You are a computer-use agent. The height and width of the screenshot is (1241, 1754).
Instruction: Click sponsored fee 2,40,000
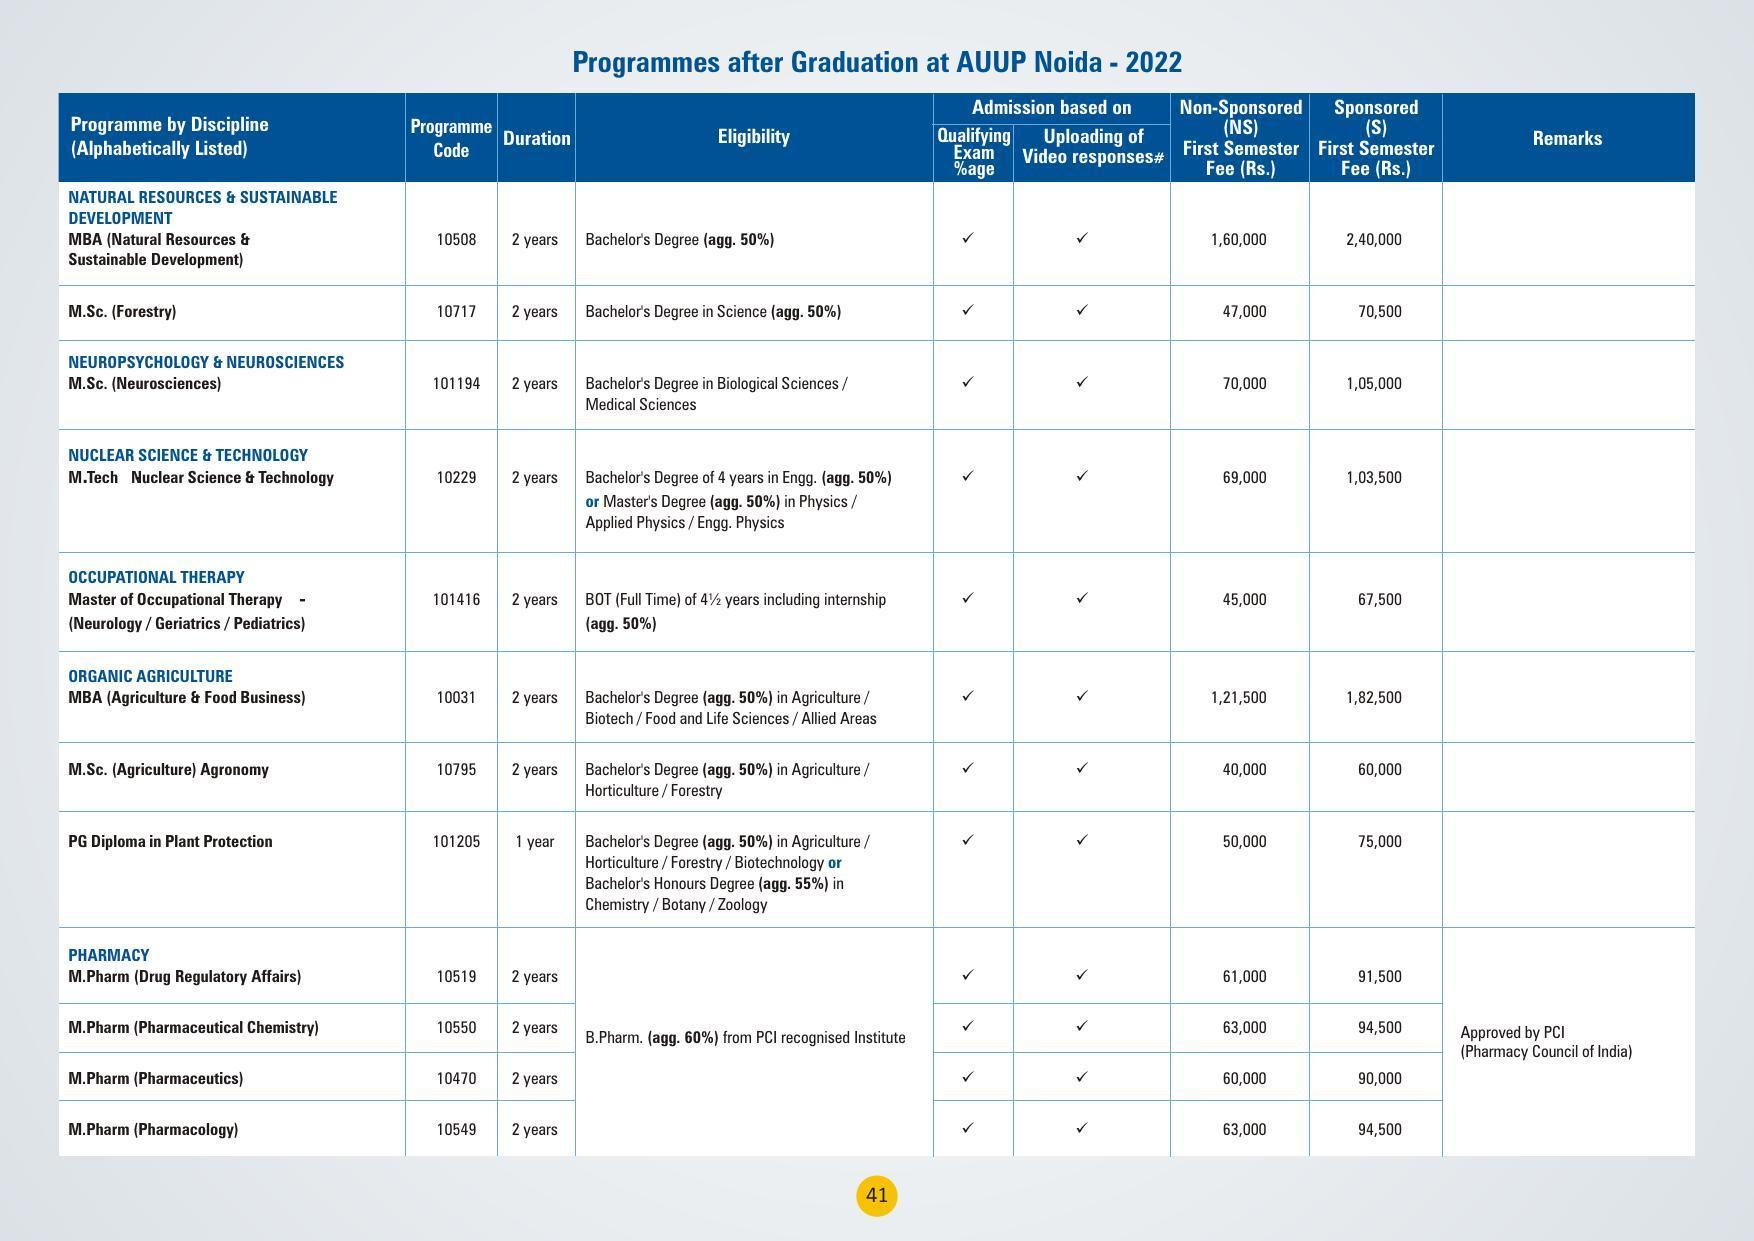[1374, 239]
